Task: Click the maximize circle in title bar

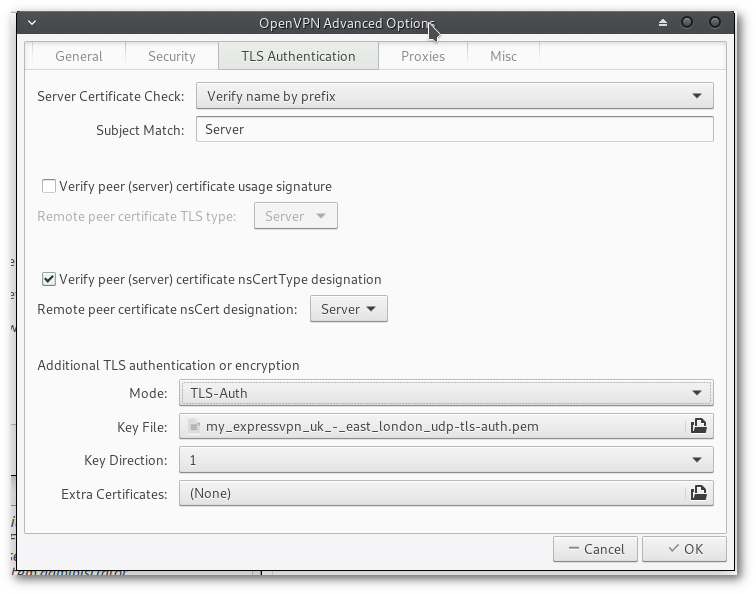Action: point(687,23)
